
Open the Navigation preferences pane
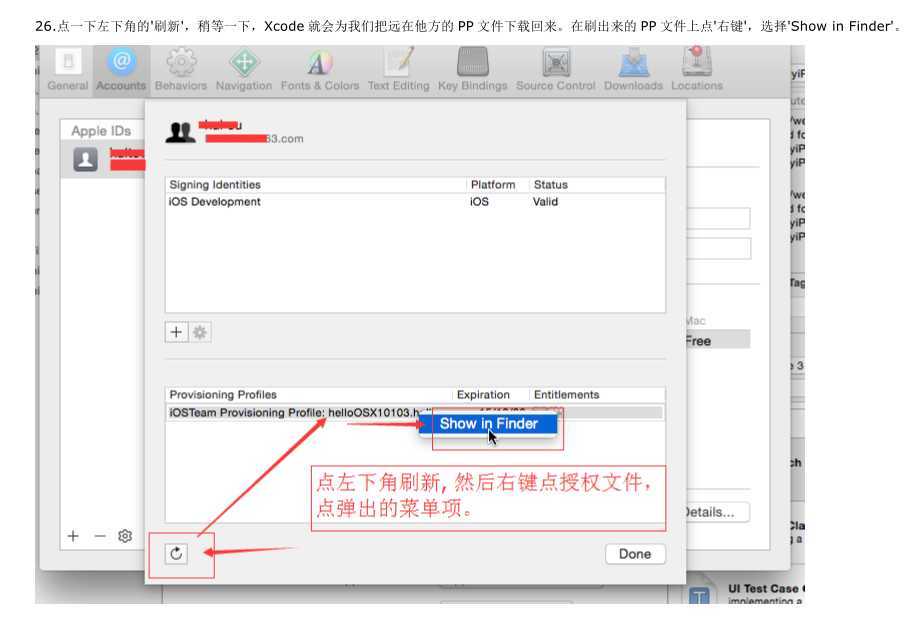pyautogui.click(x=244, y=70)
